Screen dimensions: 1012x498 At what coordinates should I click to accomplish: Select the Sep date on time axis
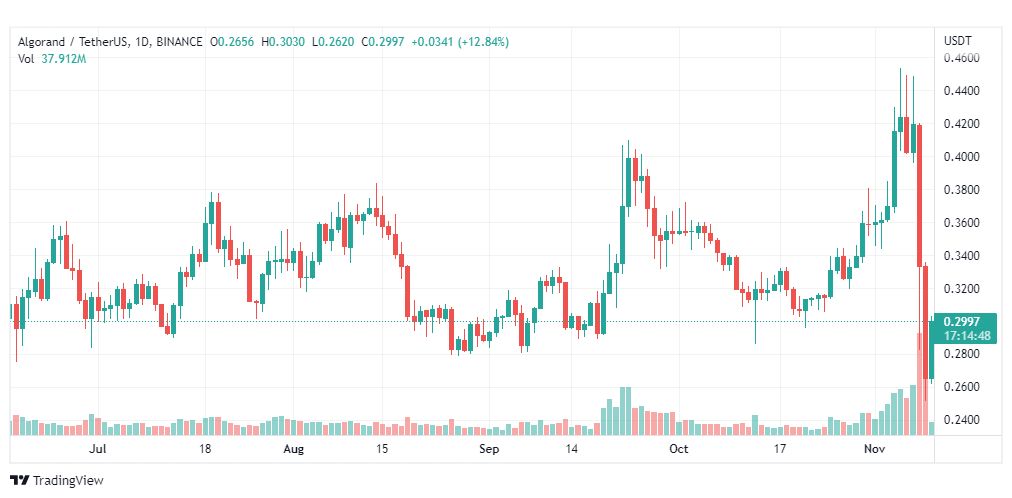coord(489,448)
